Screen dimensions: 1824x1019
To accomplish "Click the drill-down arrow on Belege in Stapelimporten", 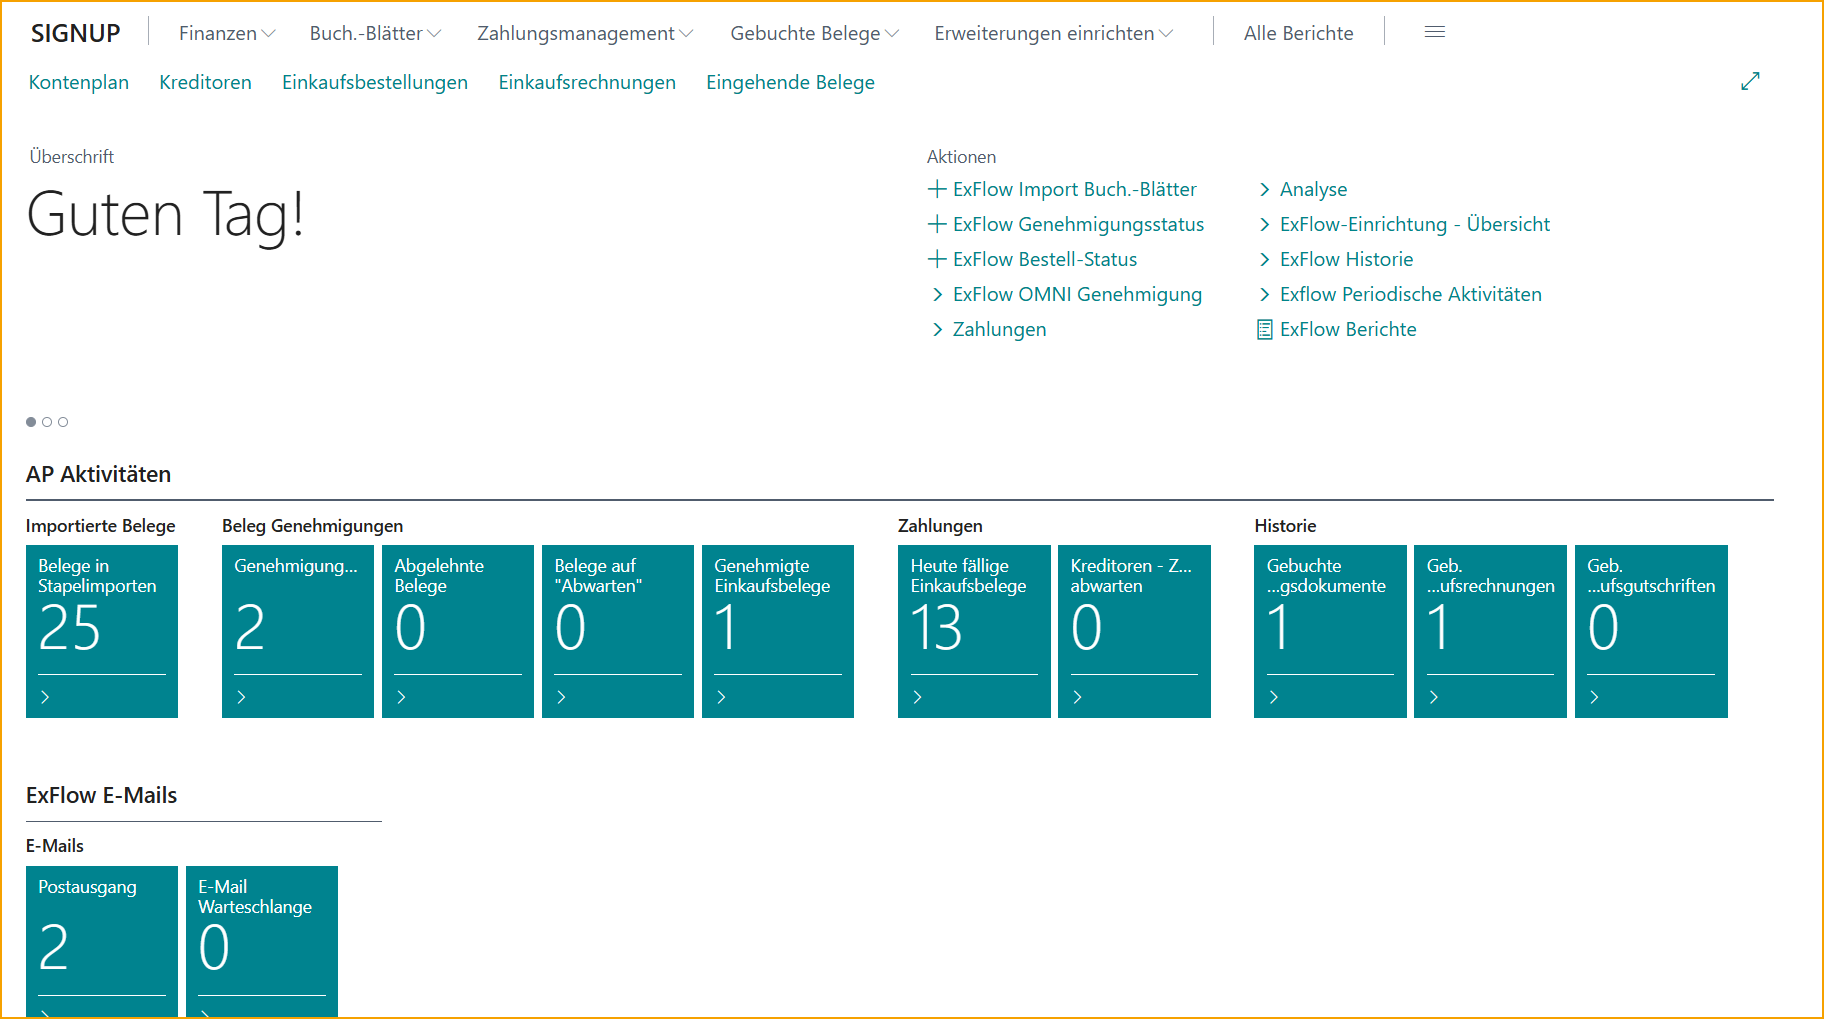I will [x=45, y=697].
